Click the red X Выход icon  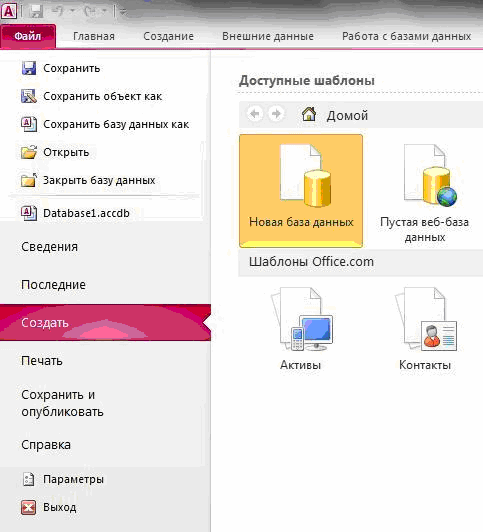(28, 508)
